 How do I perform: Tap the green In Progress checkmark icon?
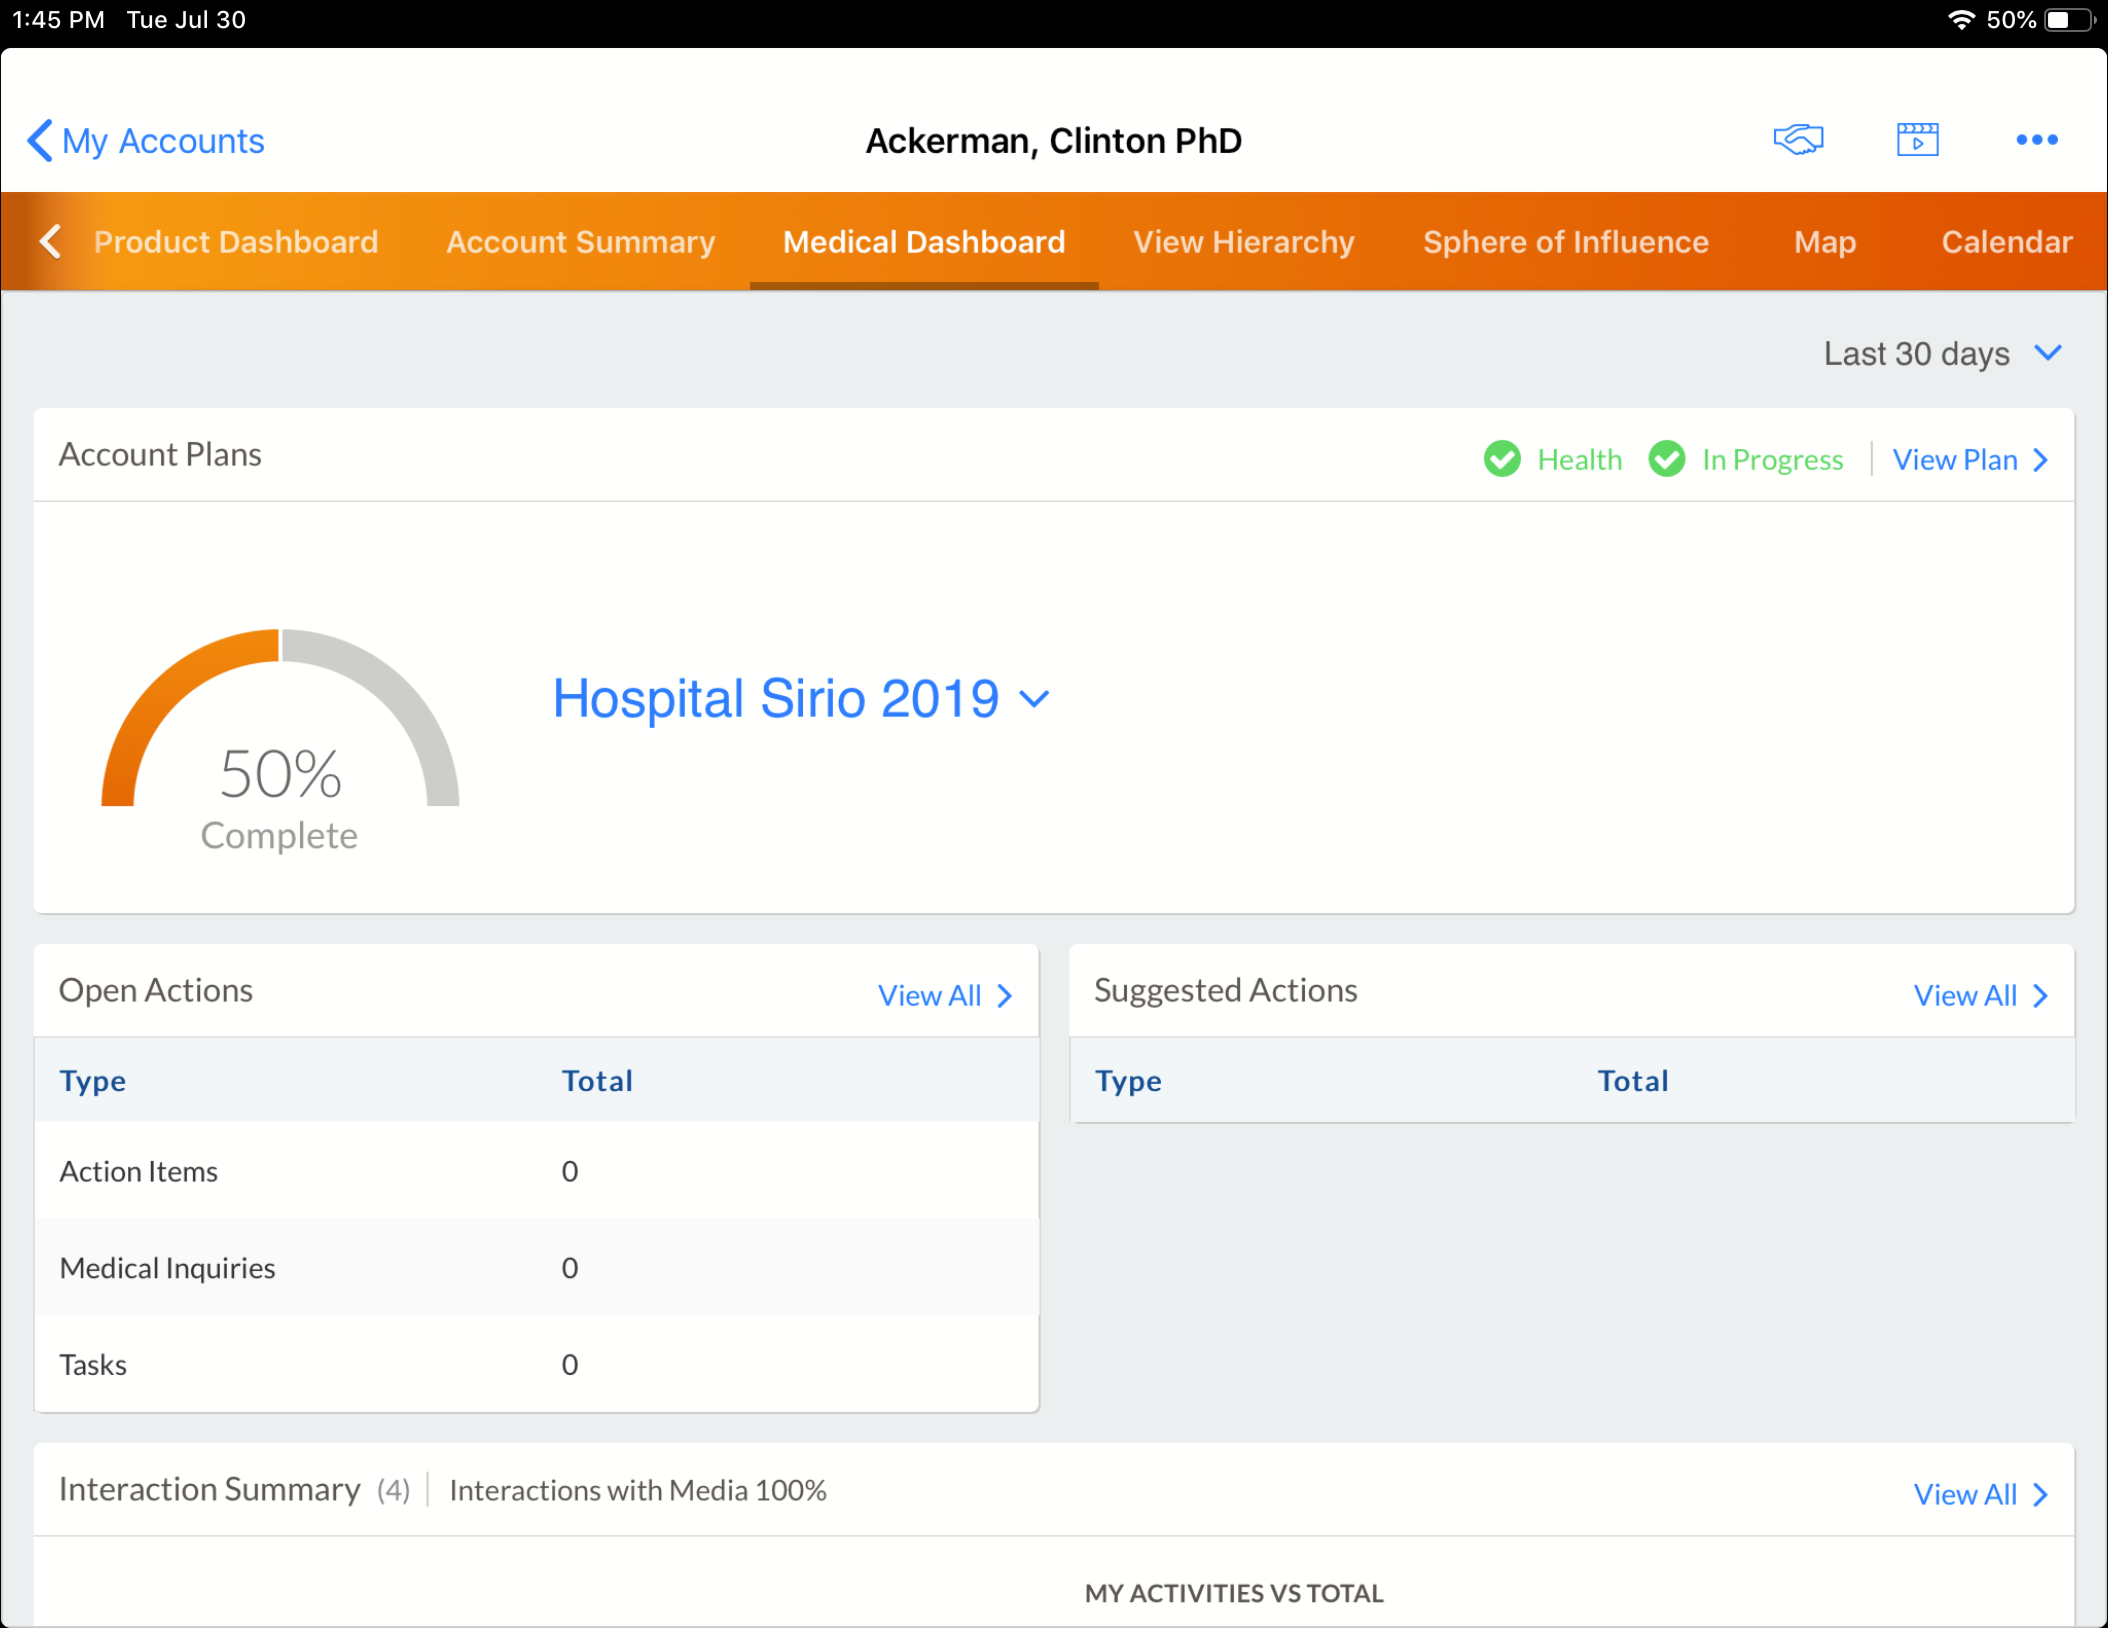[1667, 459]
